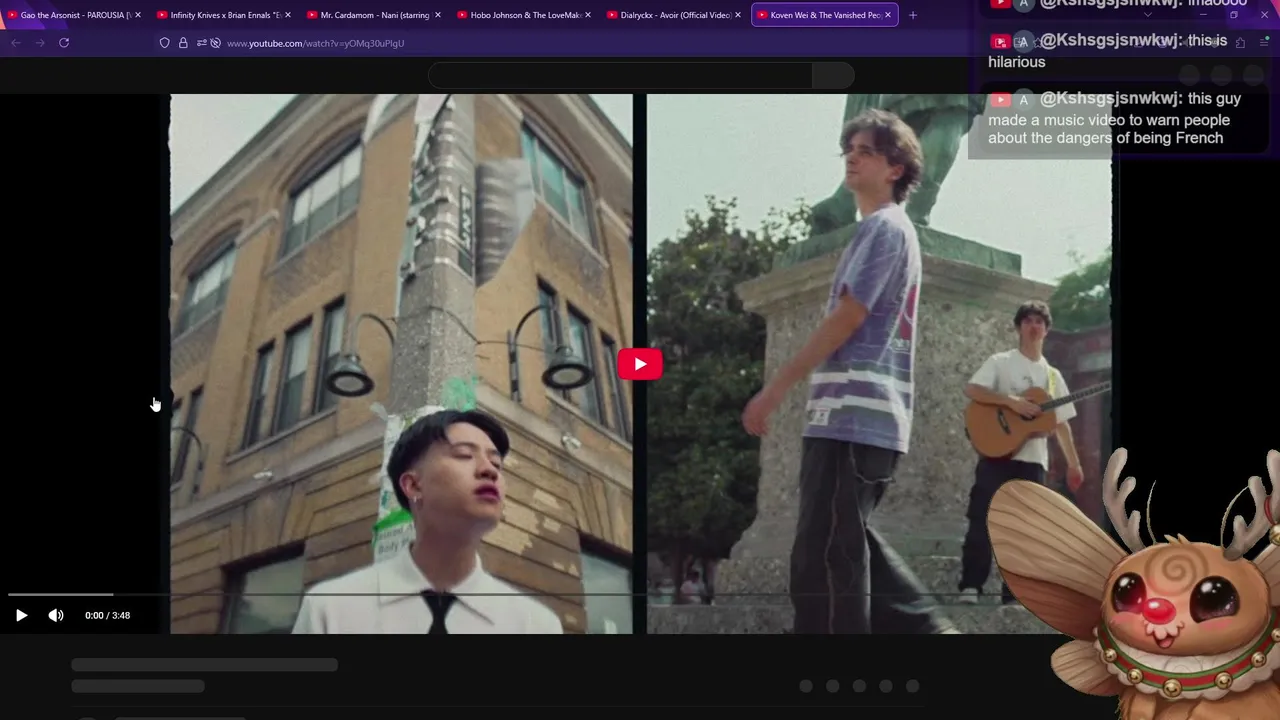Click the chat message about 'dangers of being French'
Viewport: 1280px width, 720px height.
pyautogui.click(x=1115, y=118)
